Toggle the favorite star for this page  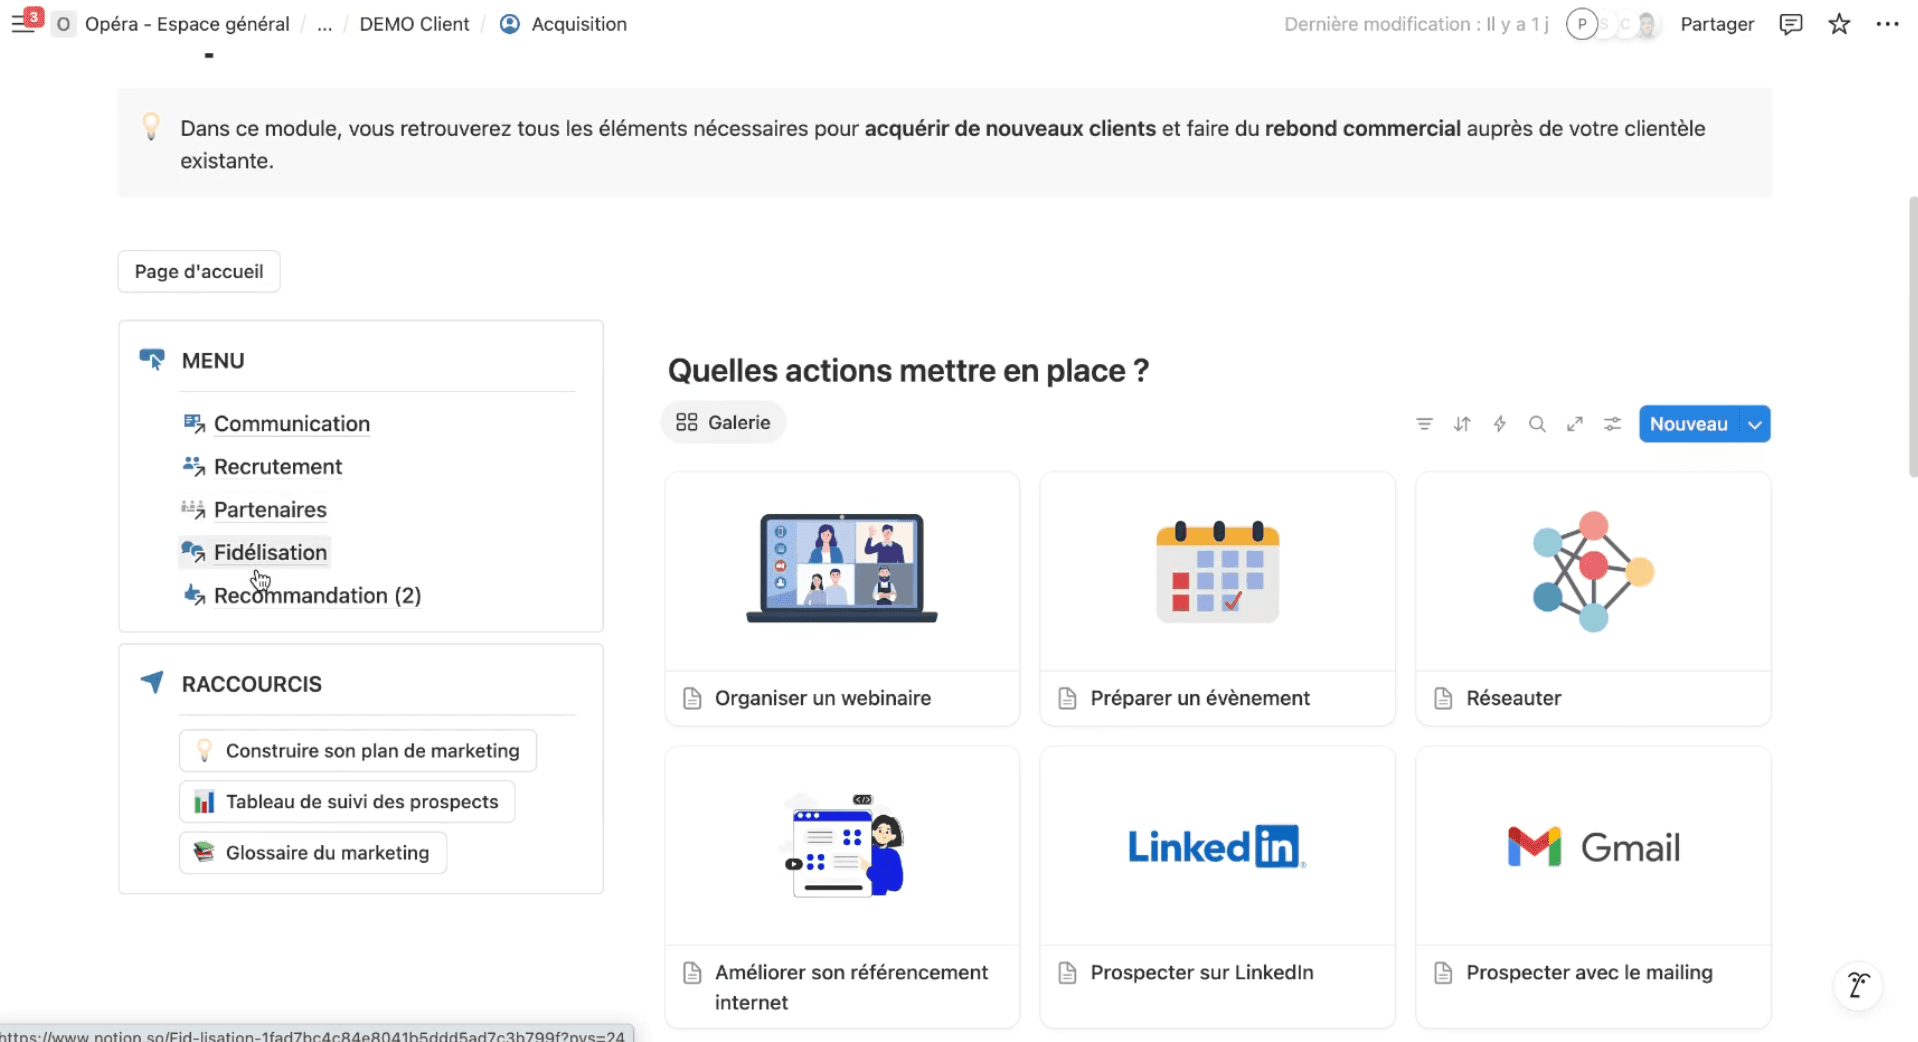point(1839,24)
